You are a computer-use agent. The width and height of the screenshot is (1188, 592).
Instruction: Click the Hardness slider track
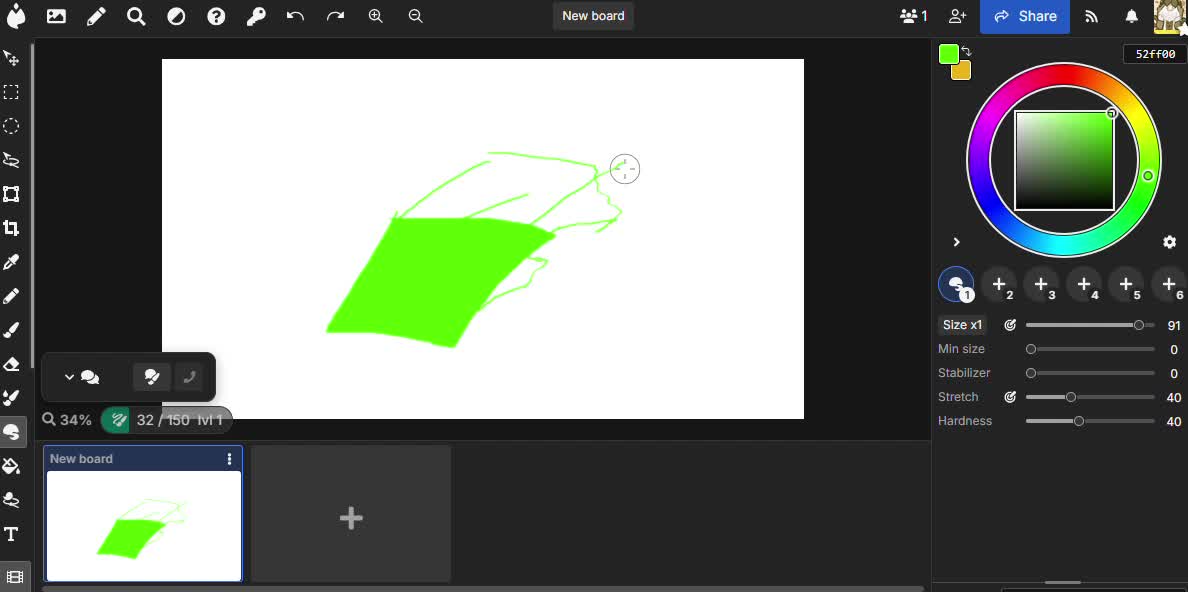pyautogui.click(x=1090, y=421)
